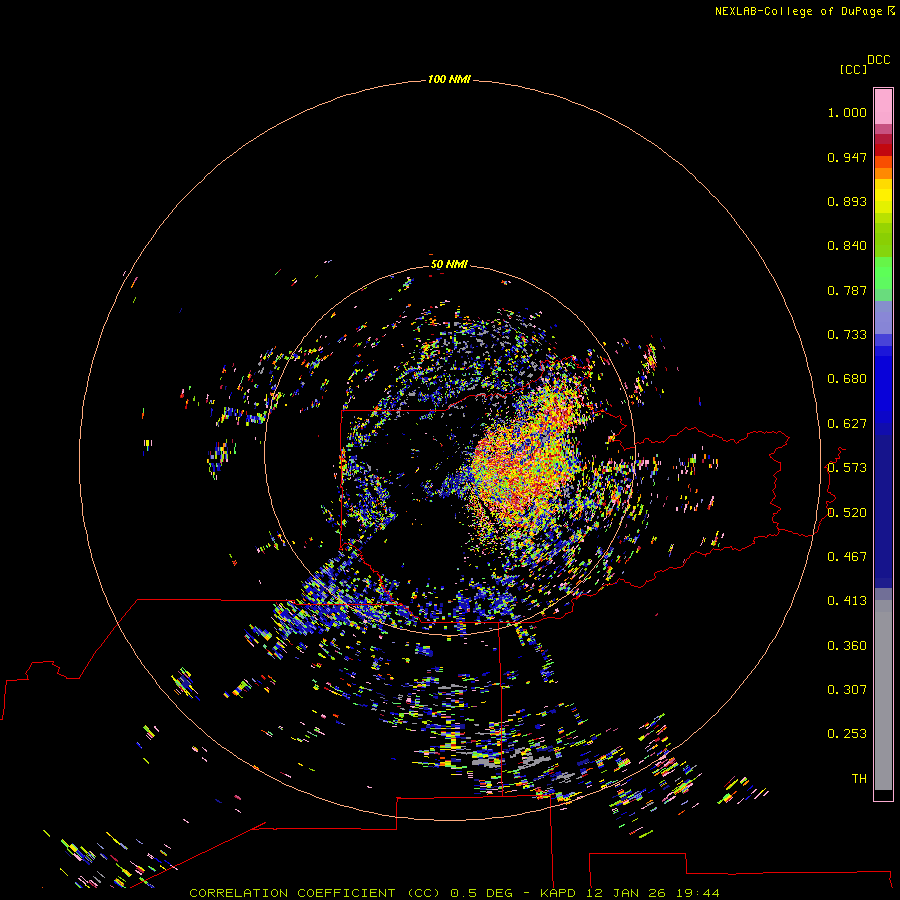The image size is (900, 900).
Task: Click the [CC] legend unit label
Action: point(853,69)
